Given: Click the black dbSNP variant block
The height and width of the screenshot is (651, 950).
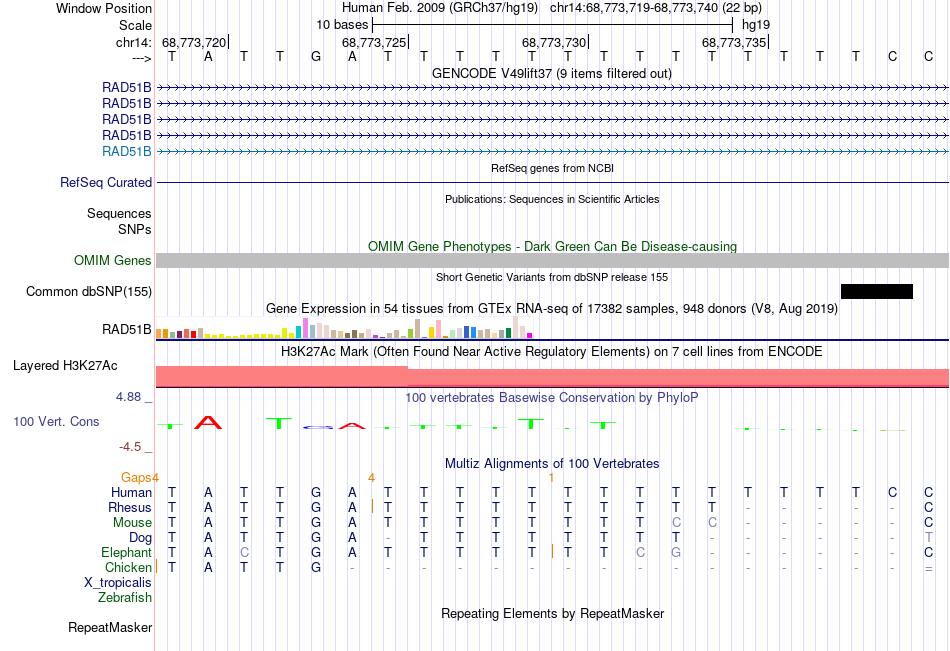Looking at the screenshot, I should click(x=877, y=292).
